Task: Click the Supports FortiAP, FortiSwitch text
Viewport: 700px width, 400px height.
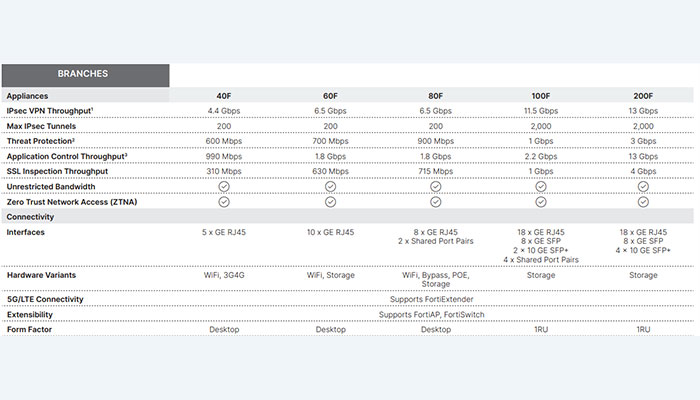Action: (x=435, y=314)
